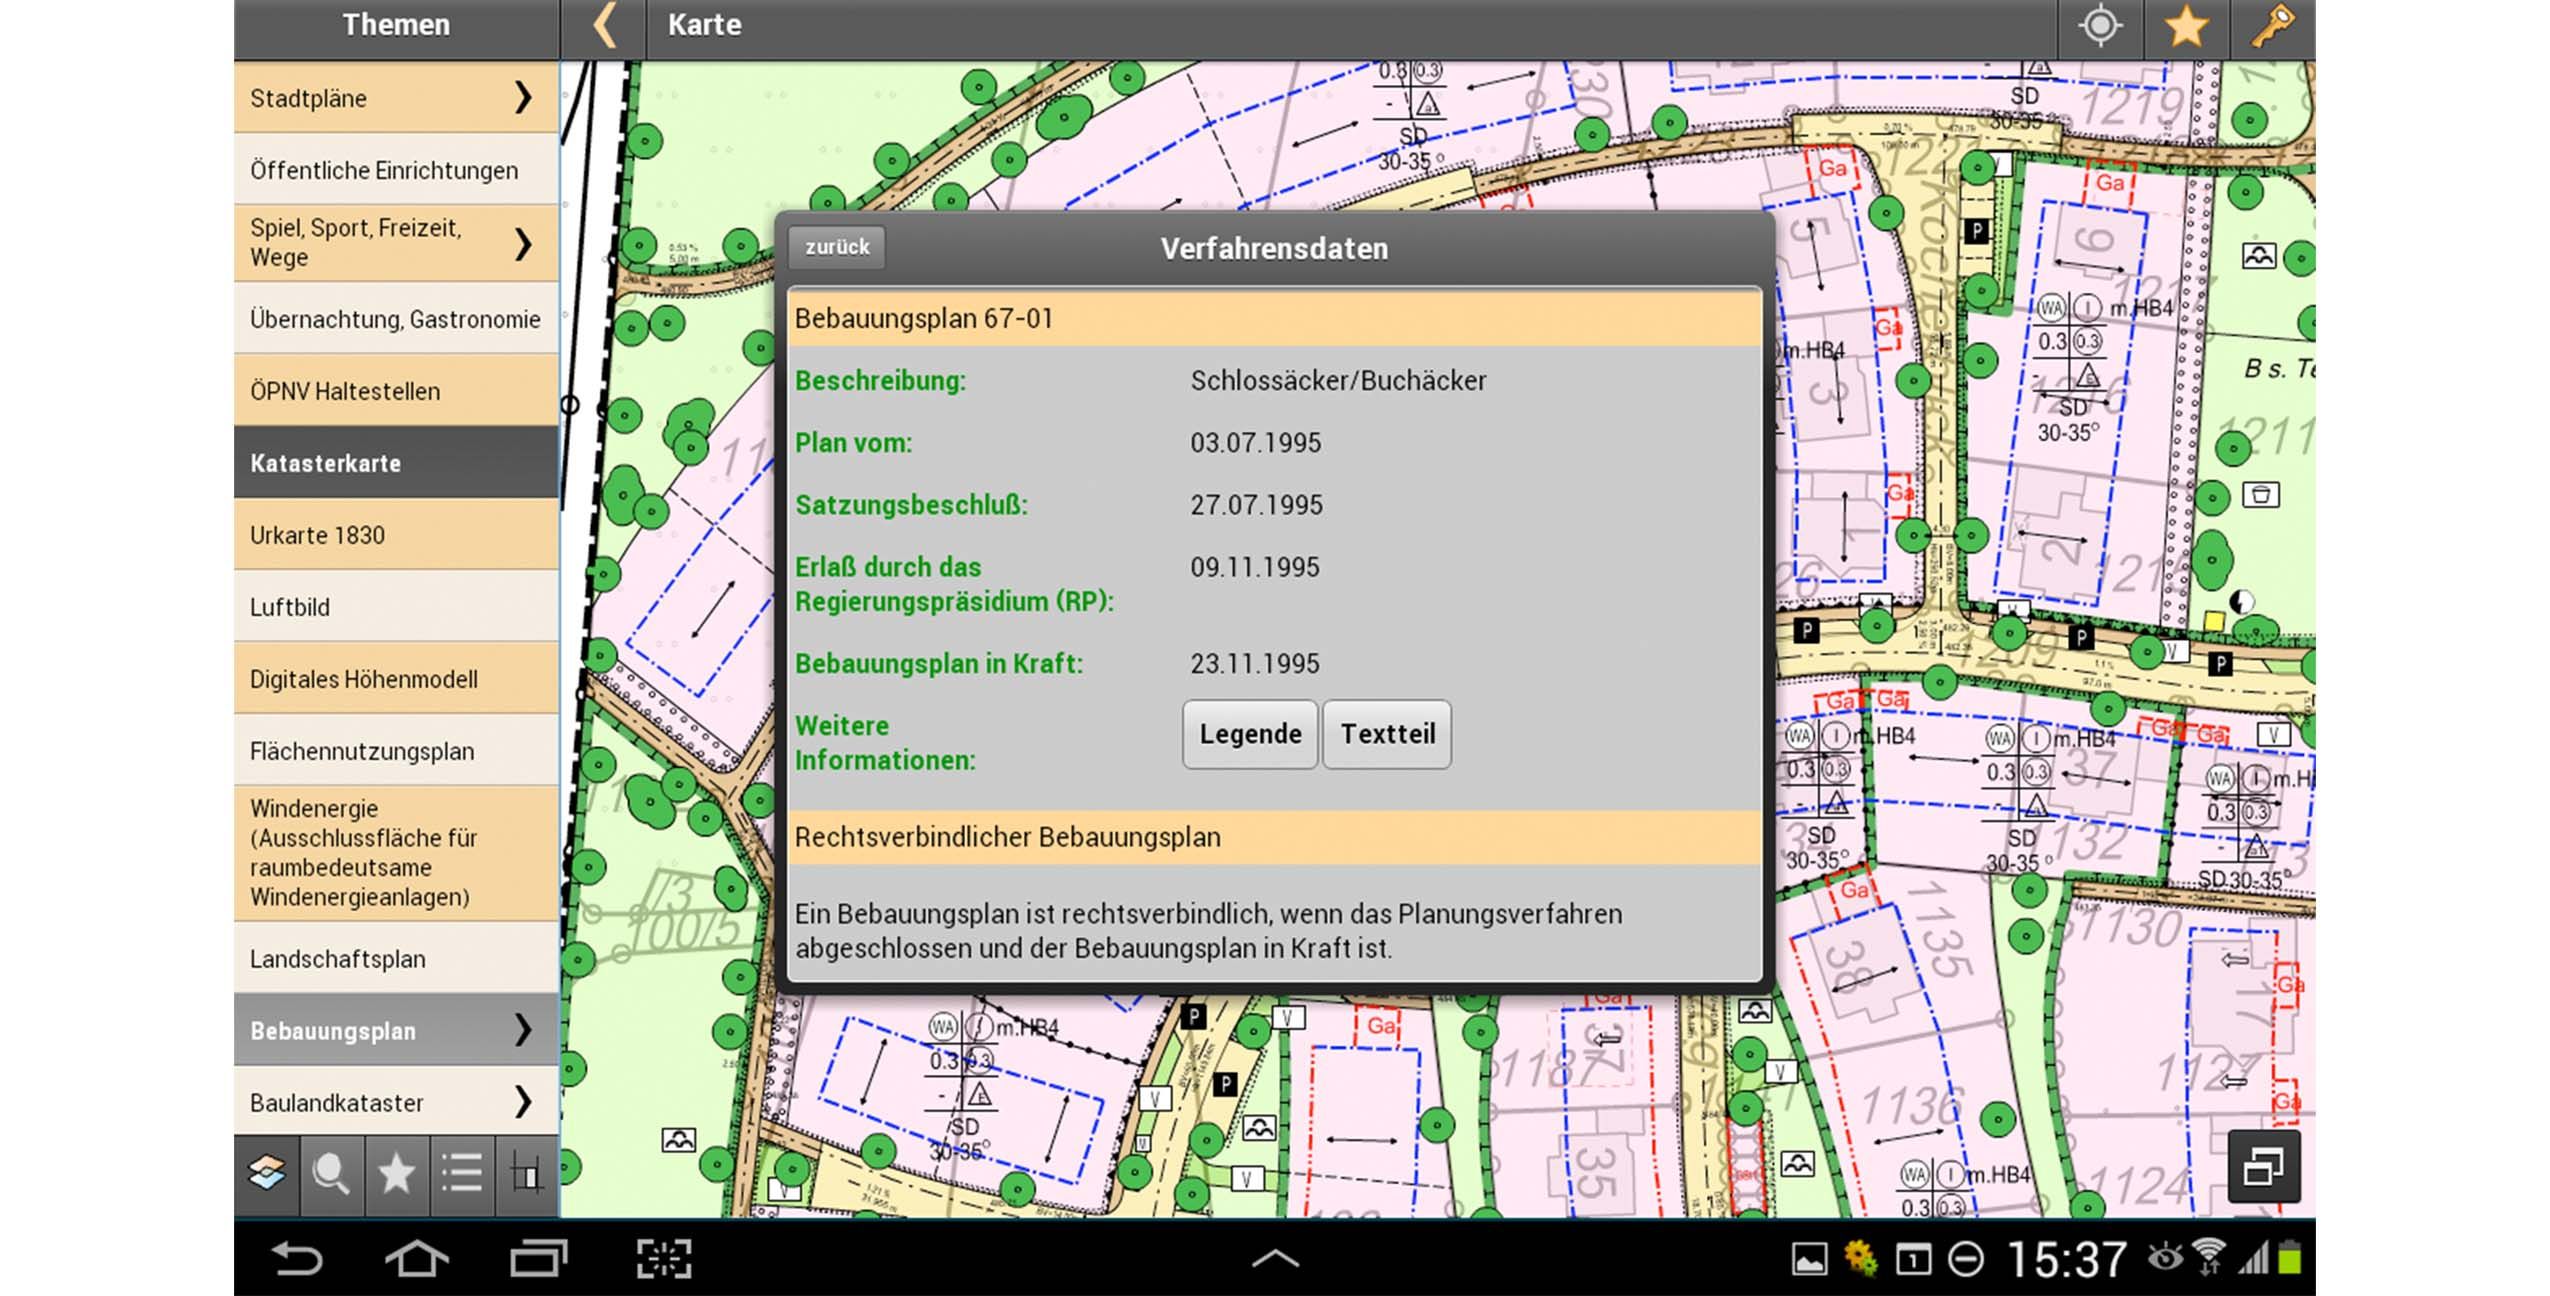Image resolution: width=2550 pixels, height=1296 pixels.
Task: Open favorites star in bottom sidebar toolbar
Action: pos(396,1173)
